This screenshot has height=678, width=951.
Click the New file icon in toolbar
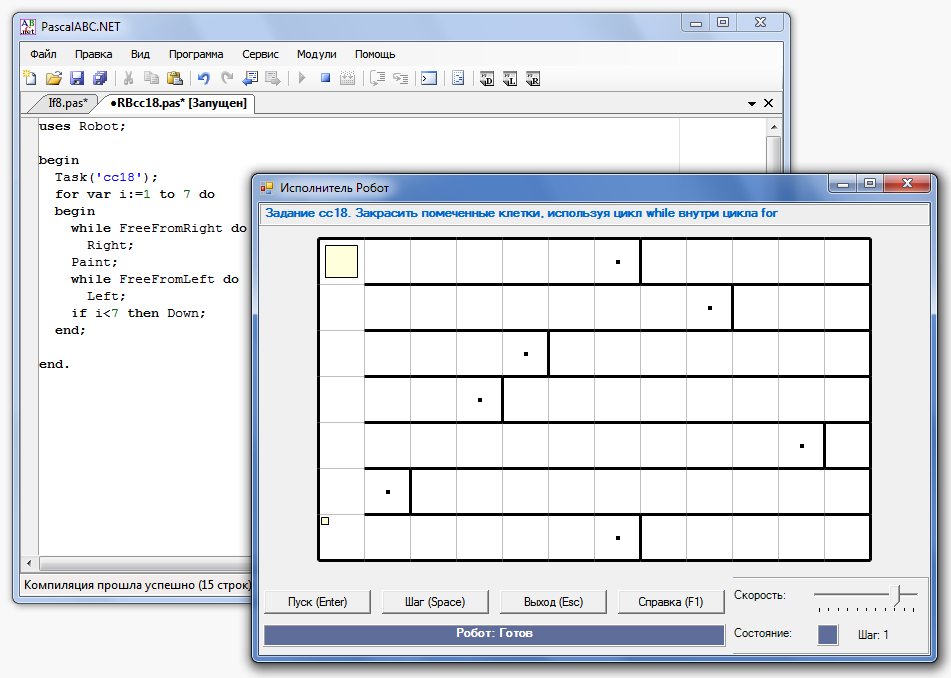click(30, 78)
